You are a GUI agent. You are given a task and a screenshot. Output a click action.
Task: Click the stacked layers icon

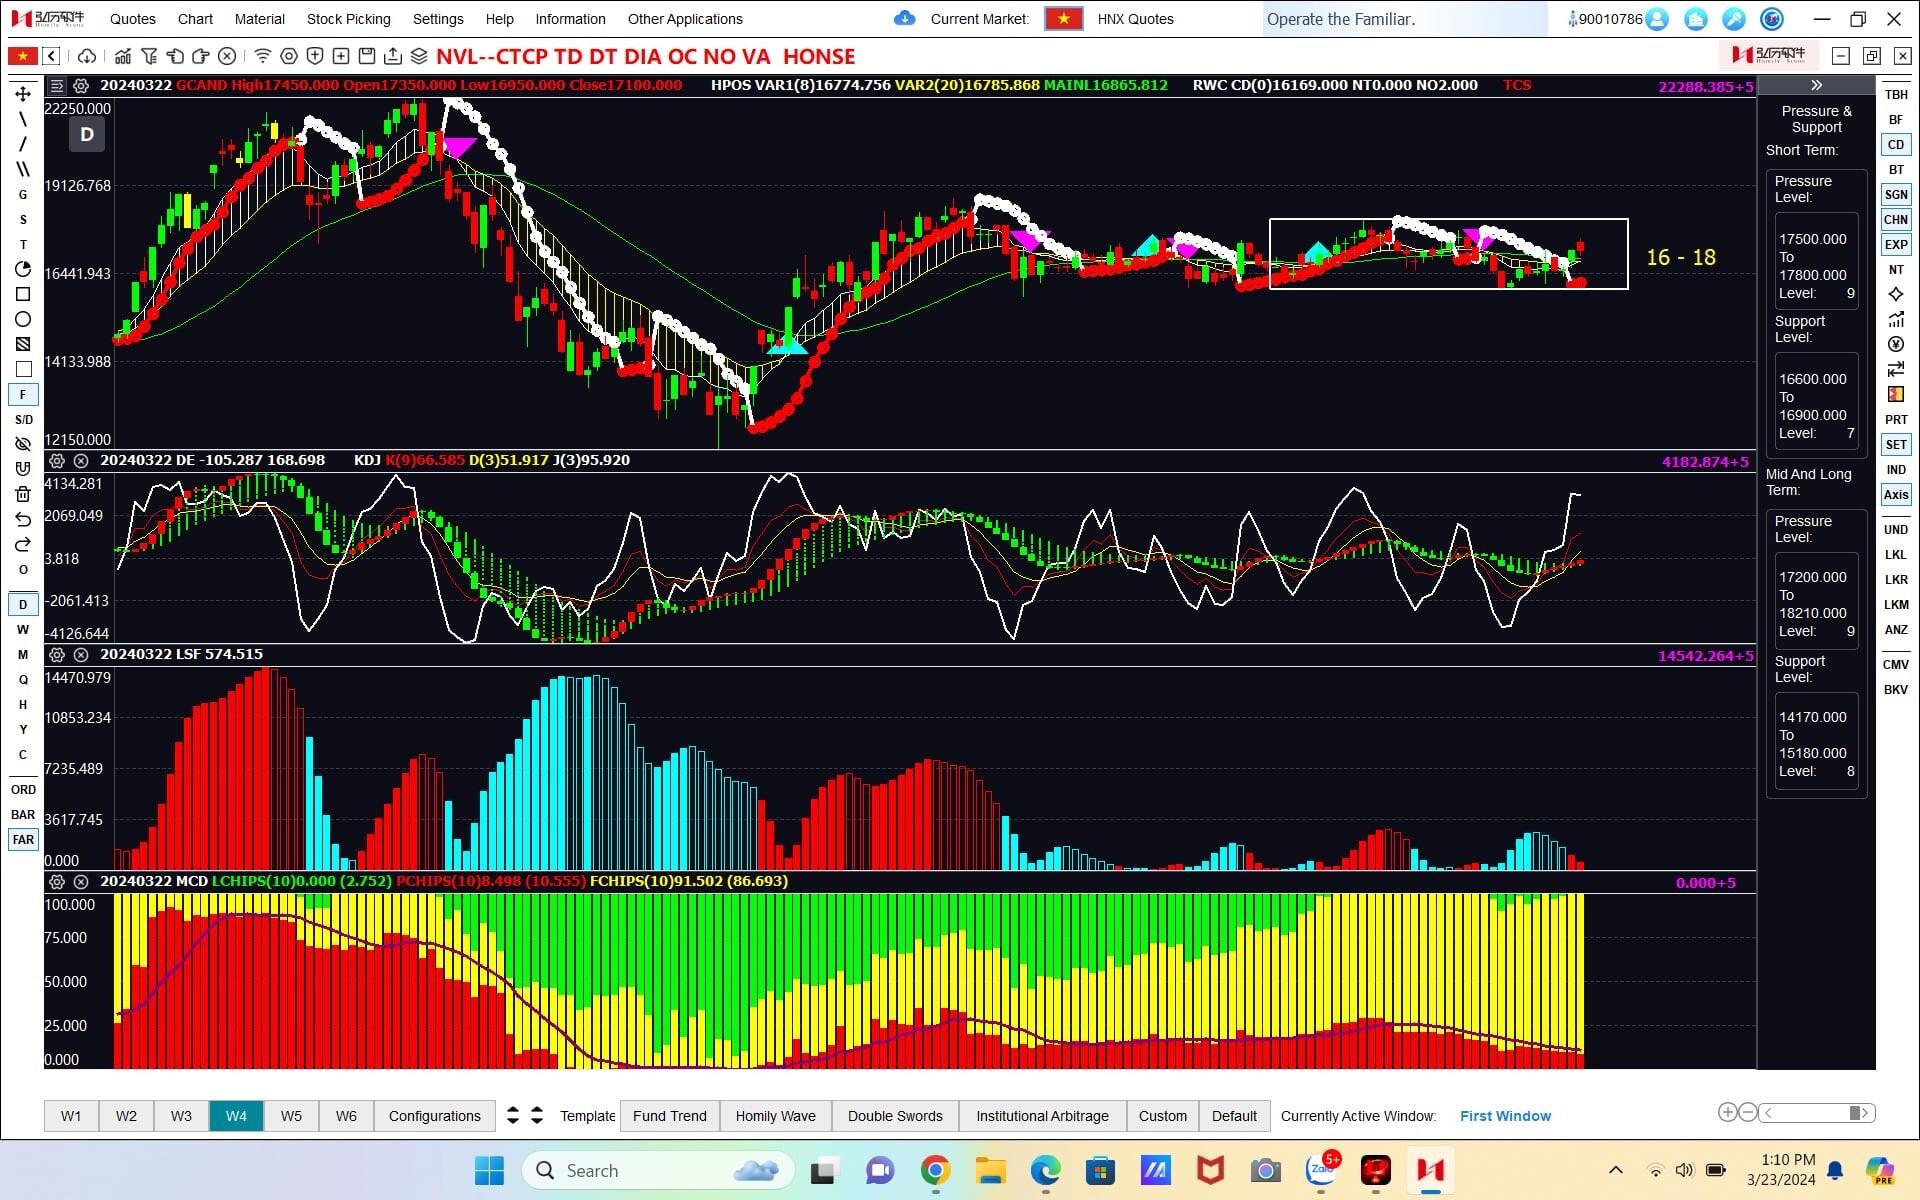[419, 56]
